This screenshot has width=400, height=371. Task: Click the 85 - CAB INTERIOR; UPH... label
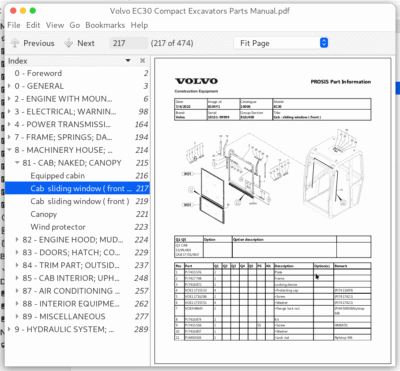coord(71,278)
